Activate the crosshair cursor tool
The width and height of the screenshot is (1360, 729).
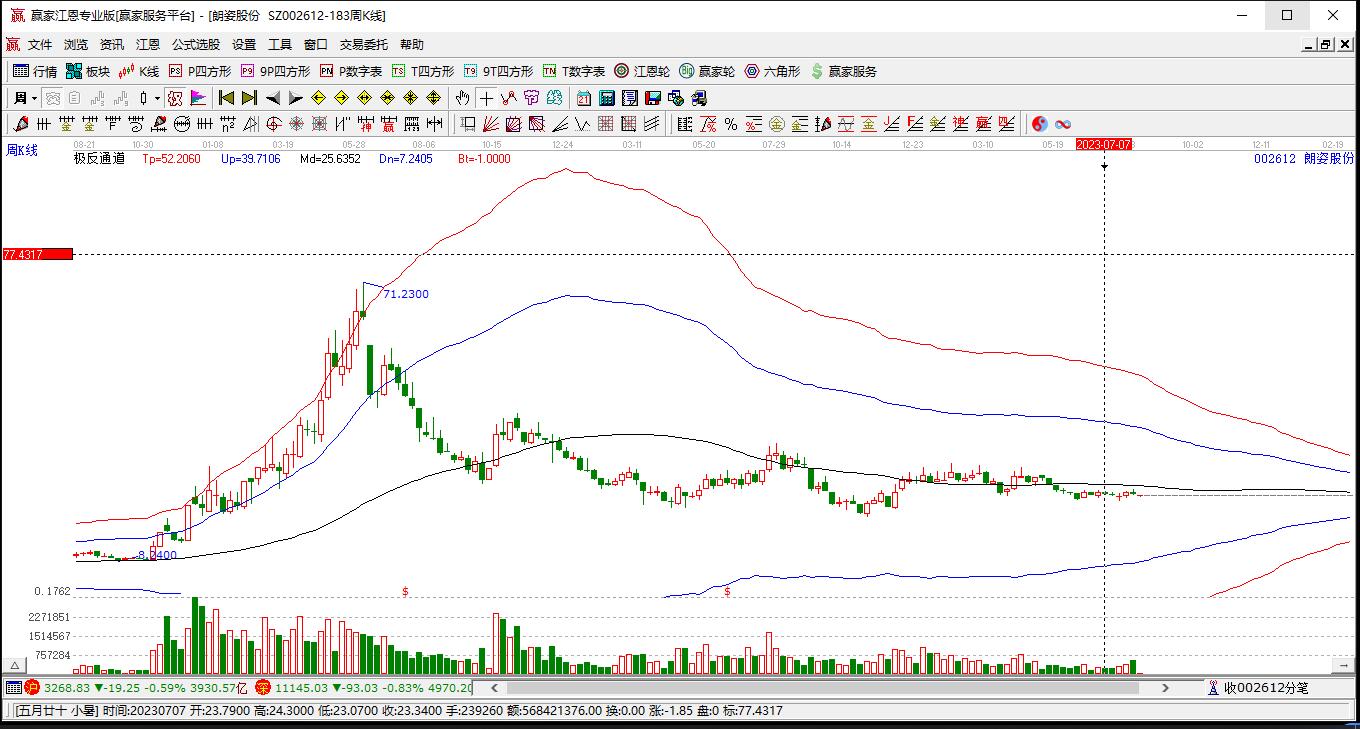click(486, 98)
